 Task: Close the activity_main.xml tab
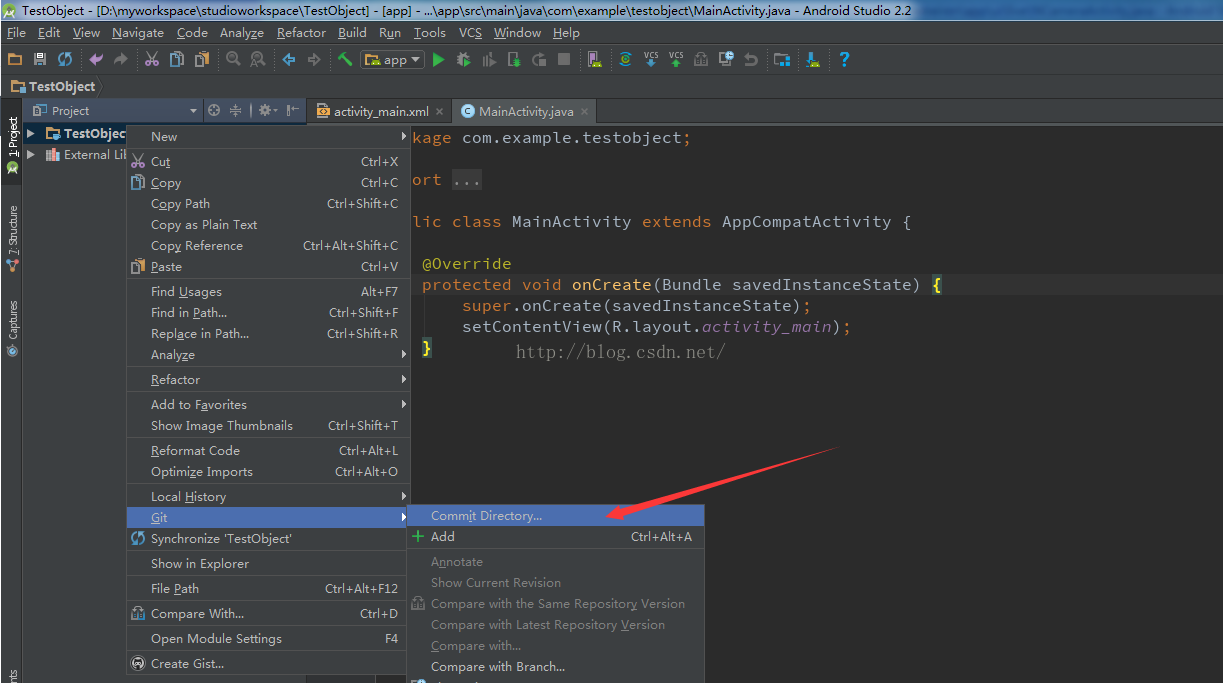coord(439,112)
